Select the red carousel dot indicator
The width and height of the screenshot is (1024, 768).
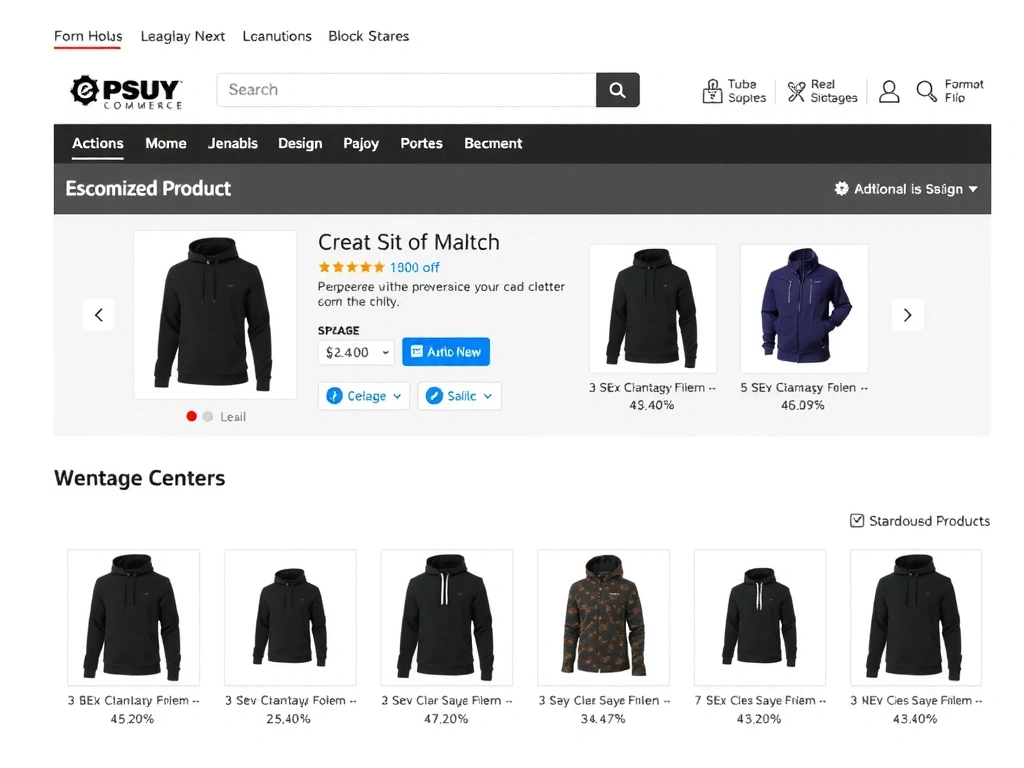pos(191,416)
